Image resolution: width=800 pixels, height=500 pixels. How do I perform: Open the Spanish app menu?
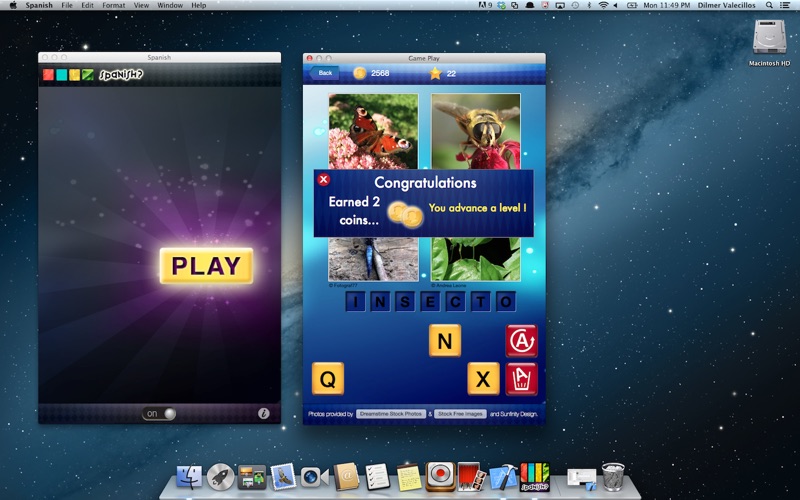[39, 5]
